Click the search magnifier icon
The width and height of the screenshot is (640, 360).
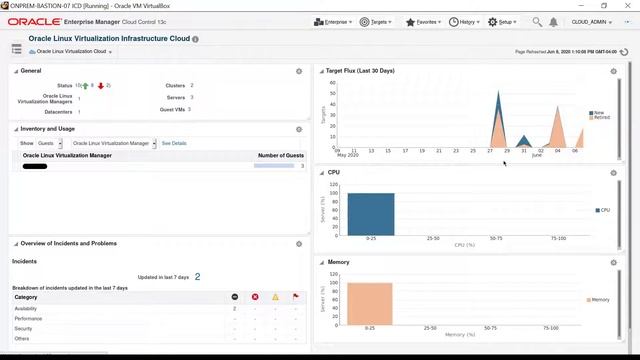click(x=537, y=22)
